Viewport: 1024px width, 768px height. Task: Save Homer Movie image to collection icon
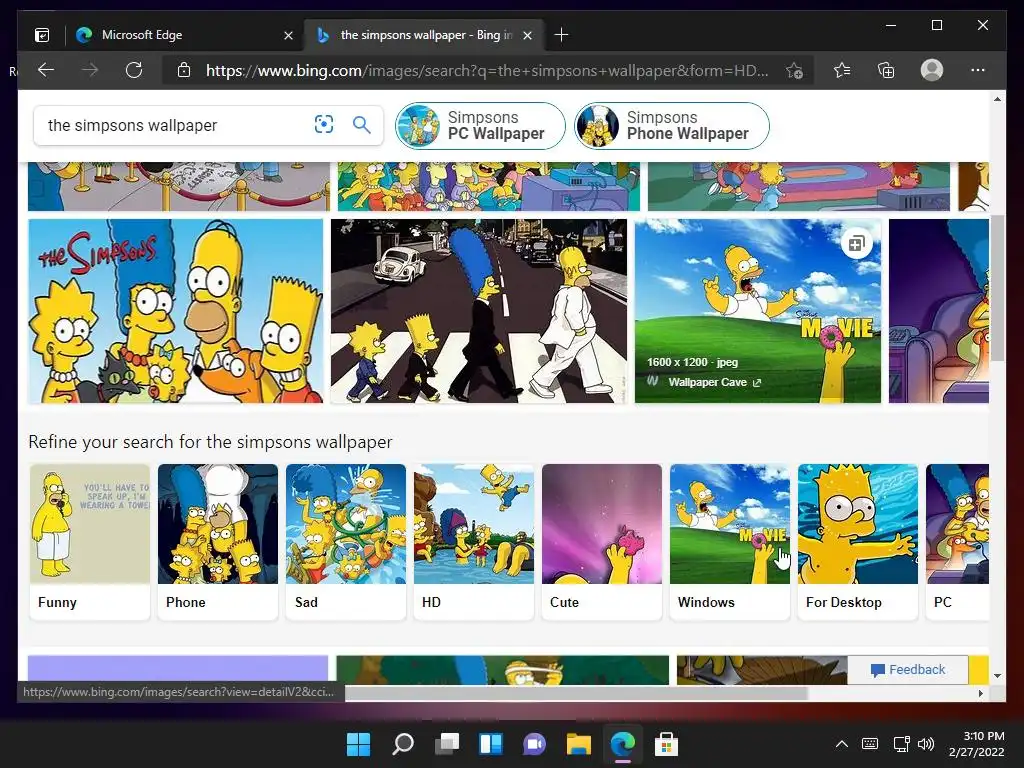(x=856, y=244)
